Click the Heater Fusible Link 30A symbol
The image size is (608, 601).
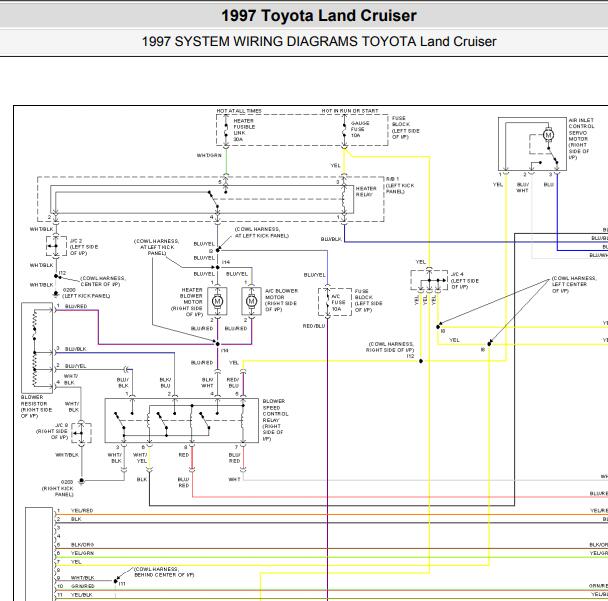coord(226,130)
